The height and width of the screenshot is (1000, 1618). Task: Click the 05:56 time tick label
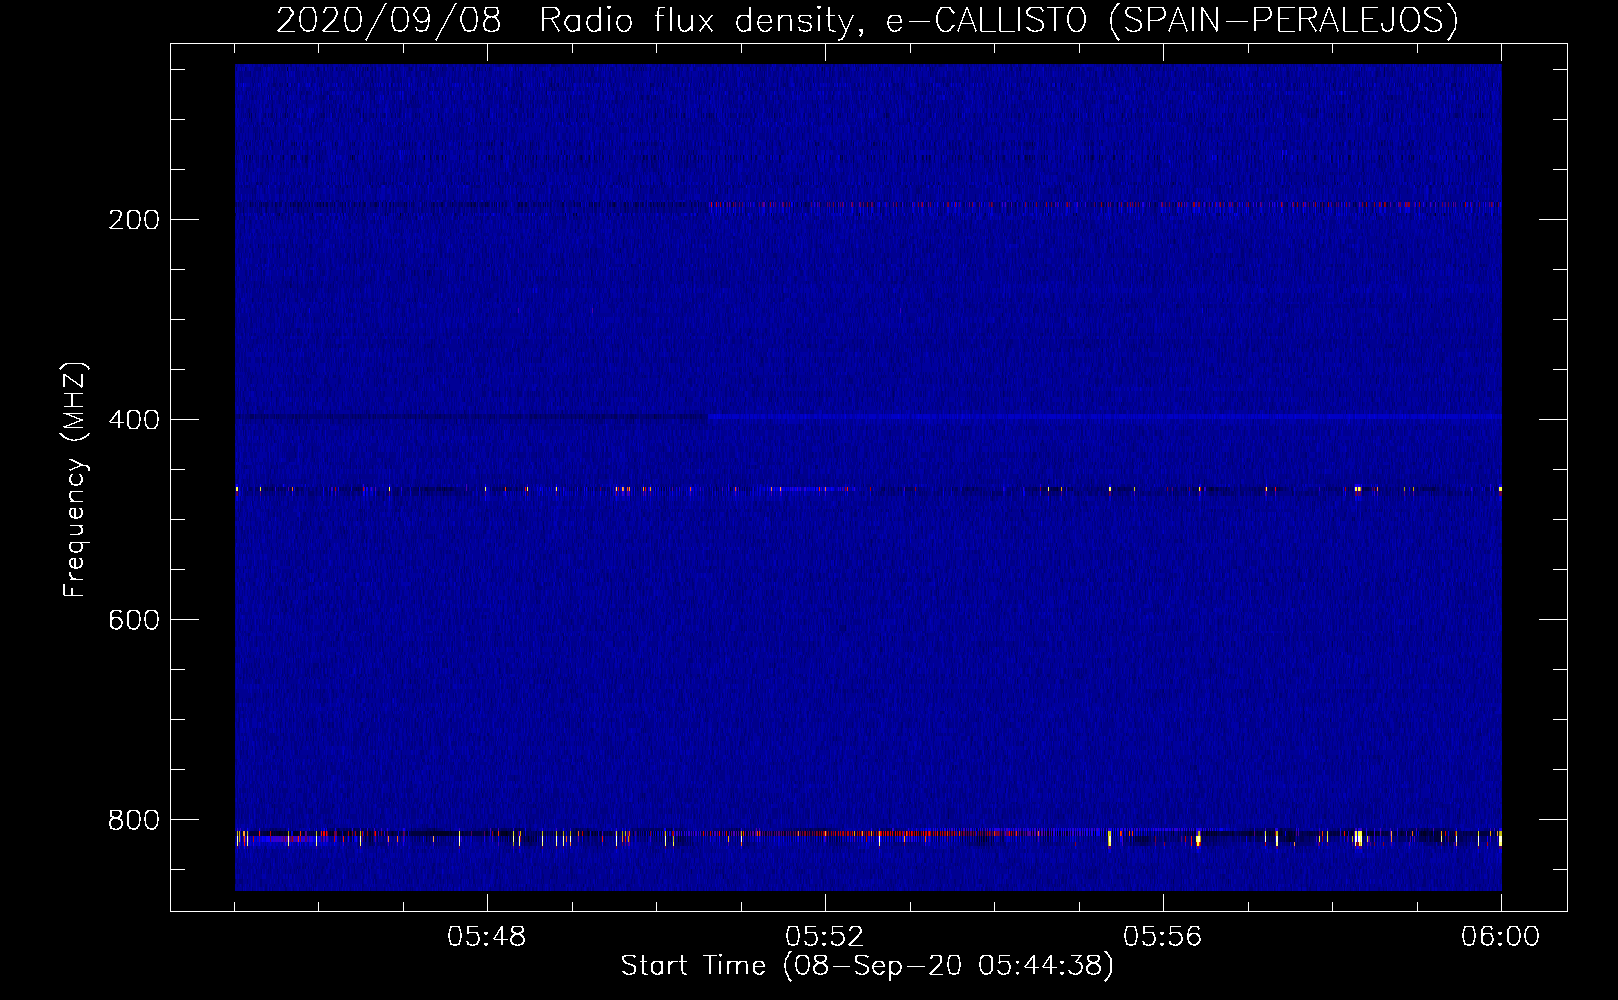(x=1163, y=937)
